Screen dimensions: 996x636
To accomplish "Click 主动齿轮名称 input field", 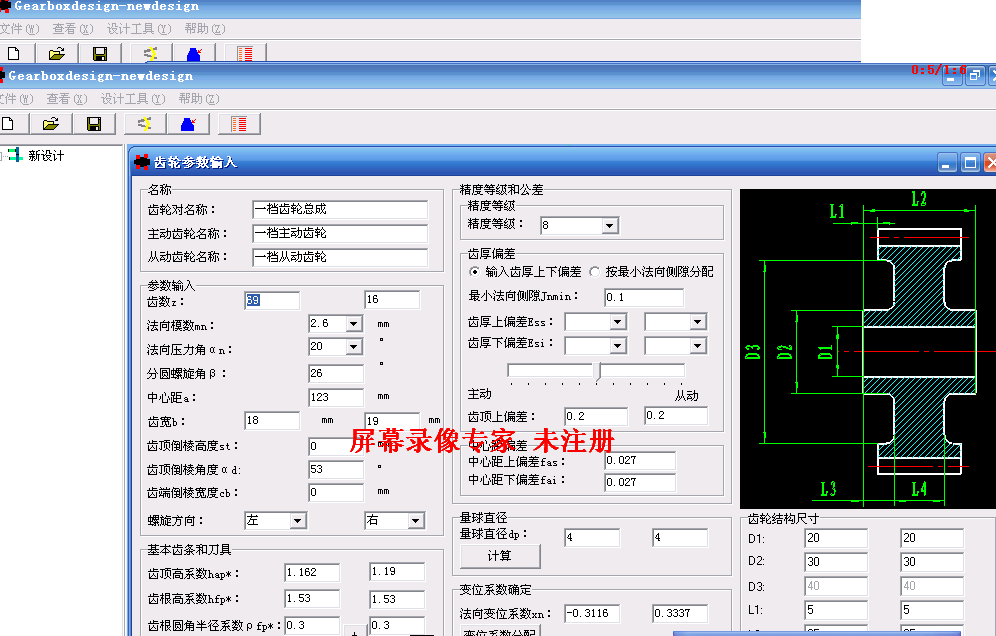I will point(340,233).
